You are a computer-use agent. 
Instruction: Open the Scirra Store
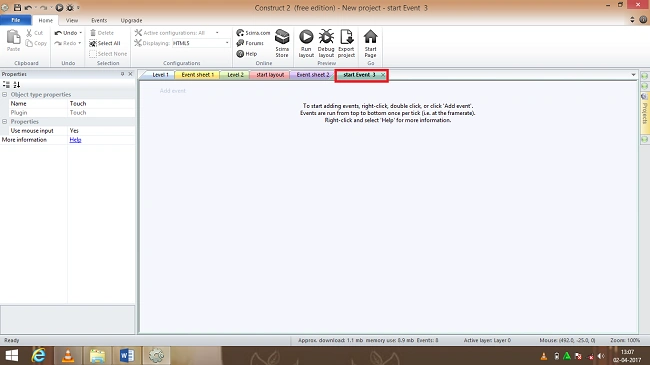(282, 43)
